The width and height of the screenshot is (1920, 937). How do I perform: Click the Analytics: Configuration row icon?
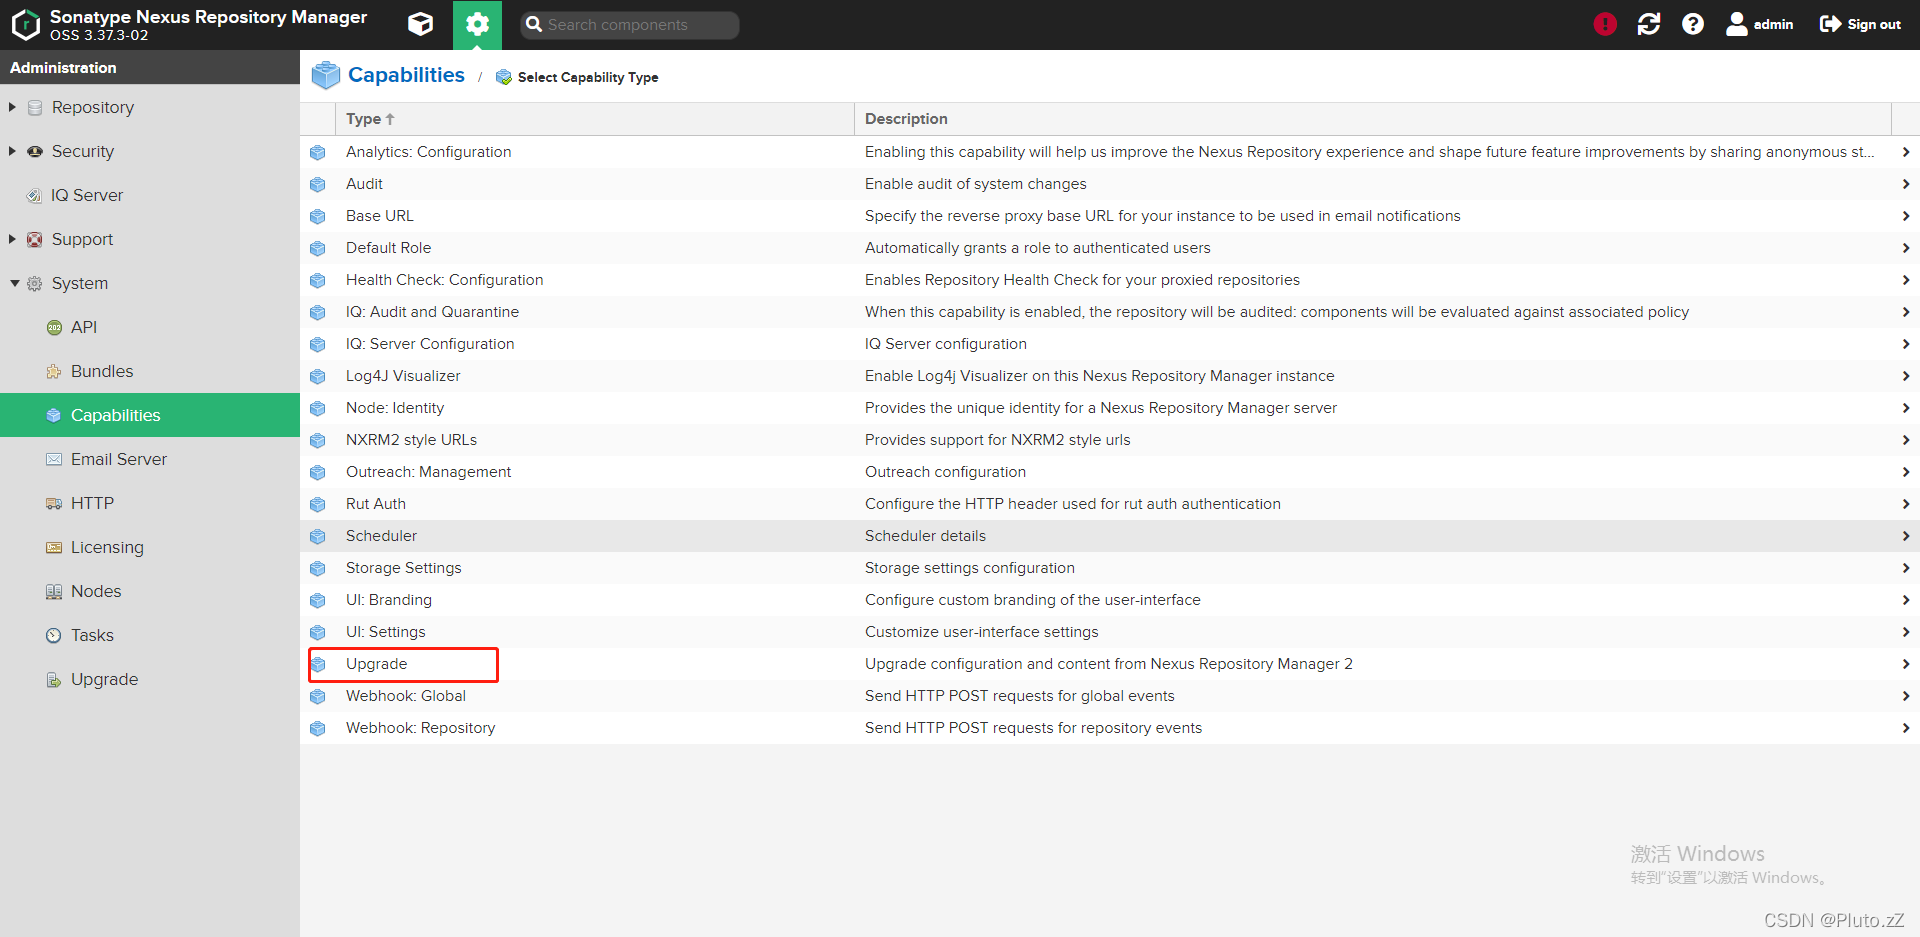point(318,152)
